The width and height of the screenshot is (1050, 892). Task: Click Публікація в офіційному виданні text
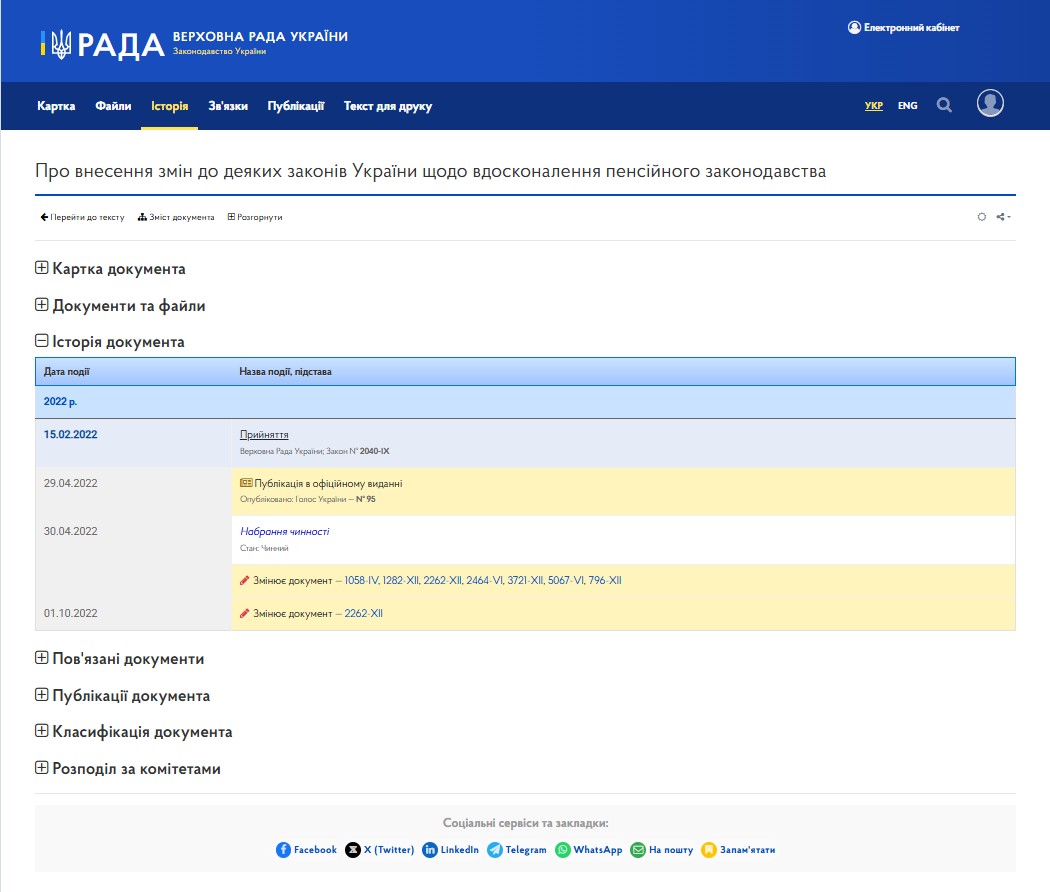[x=328, y=484]
